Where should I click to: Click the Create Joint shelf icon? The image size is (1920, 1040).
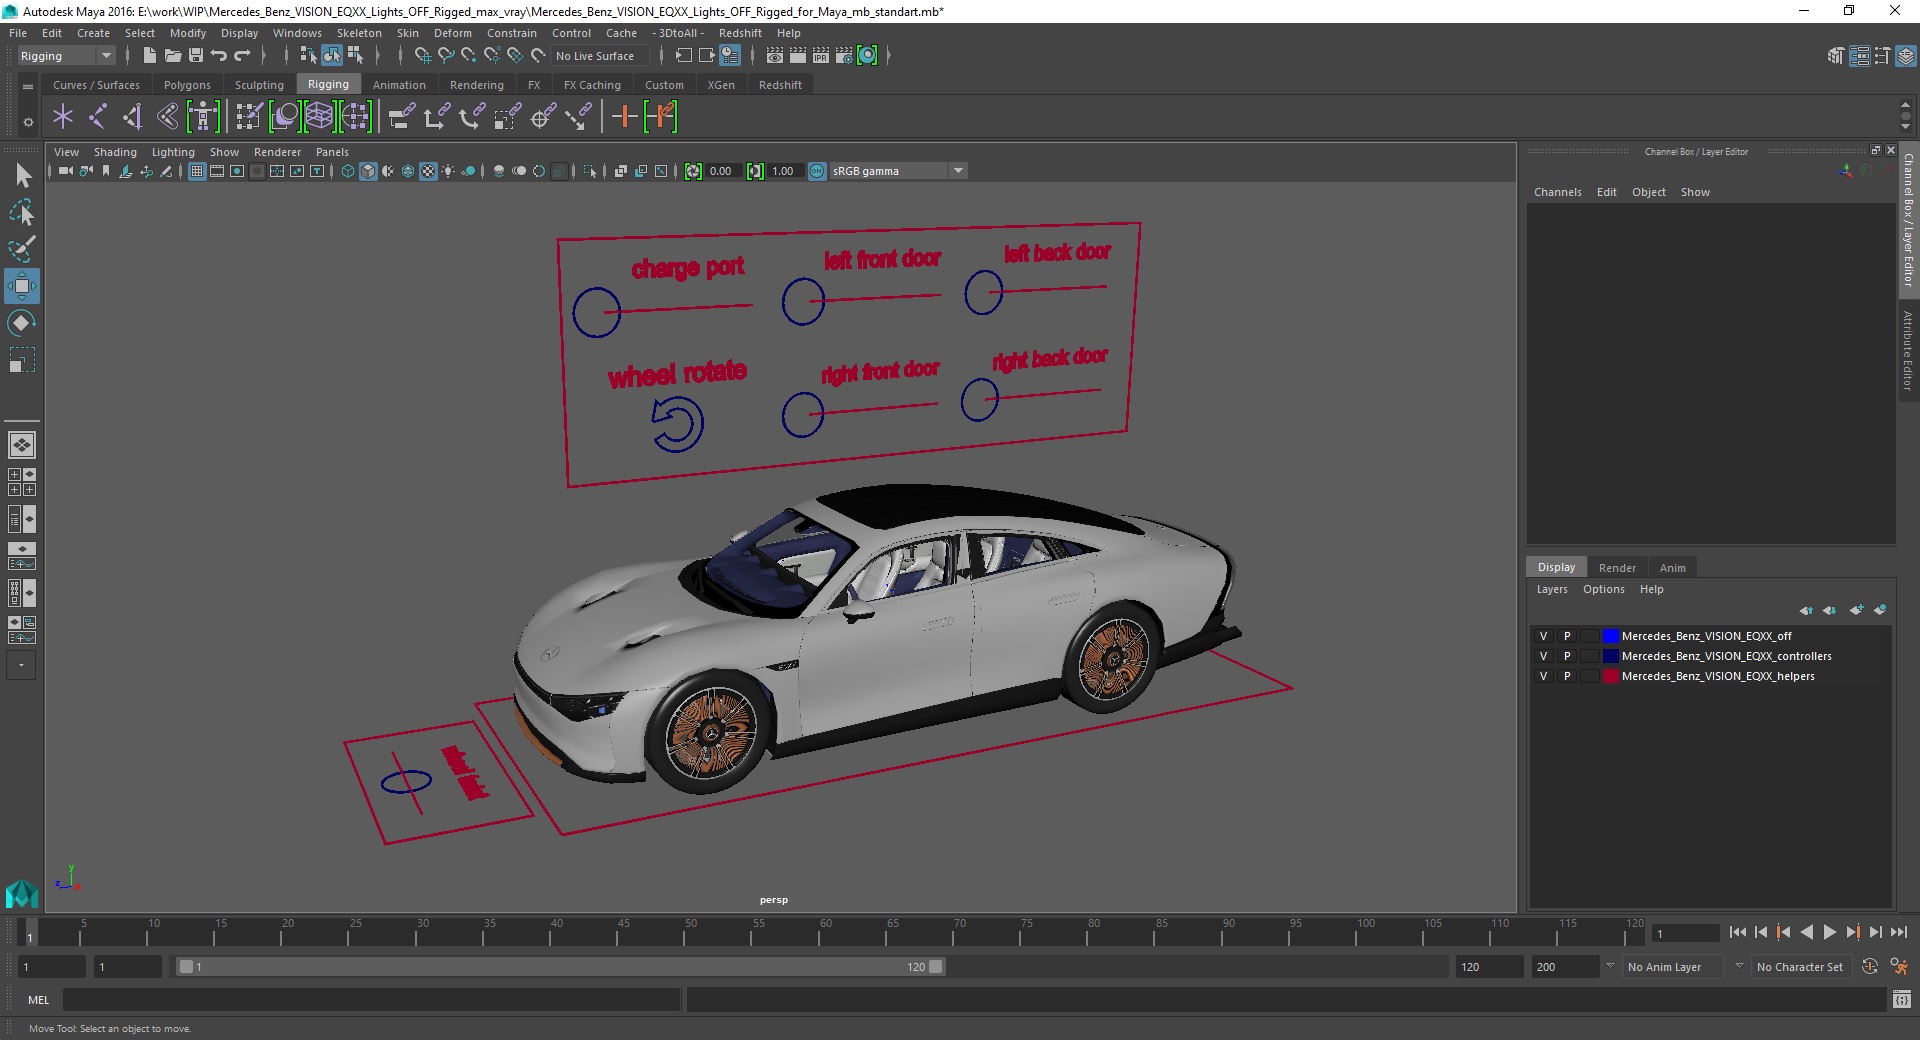coord(97,117)
